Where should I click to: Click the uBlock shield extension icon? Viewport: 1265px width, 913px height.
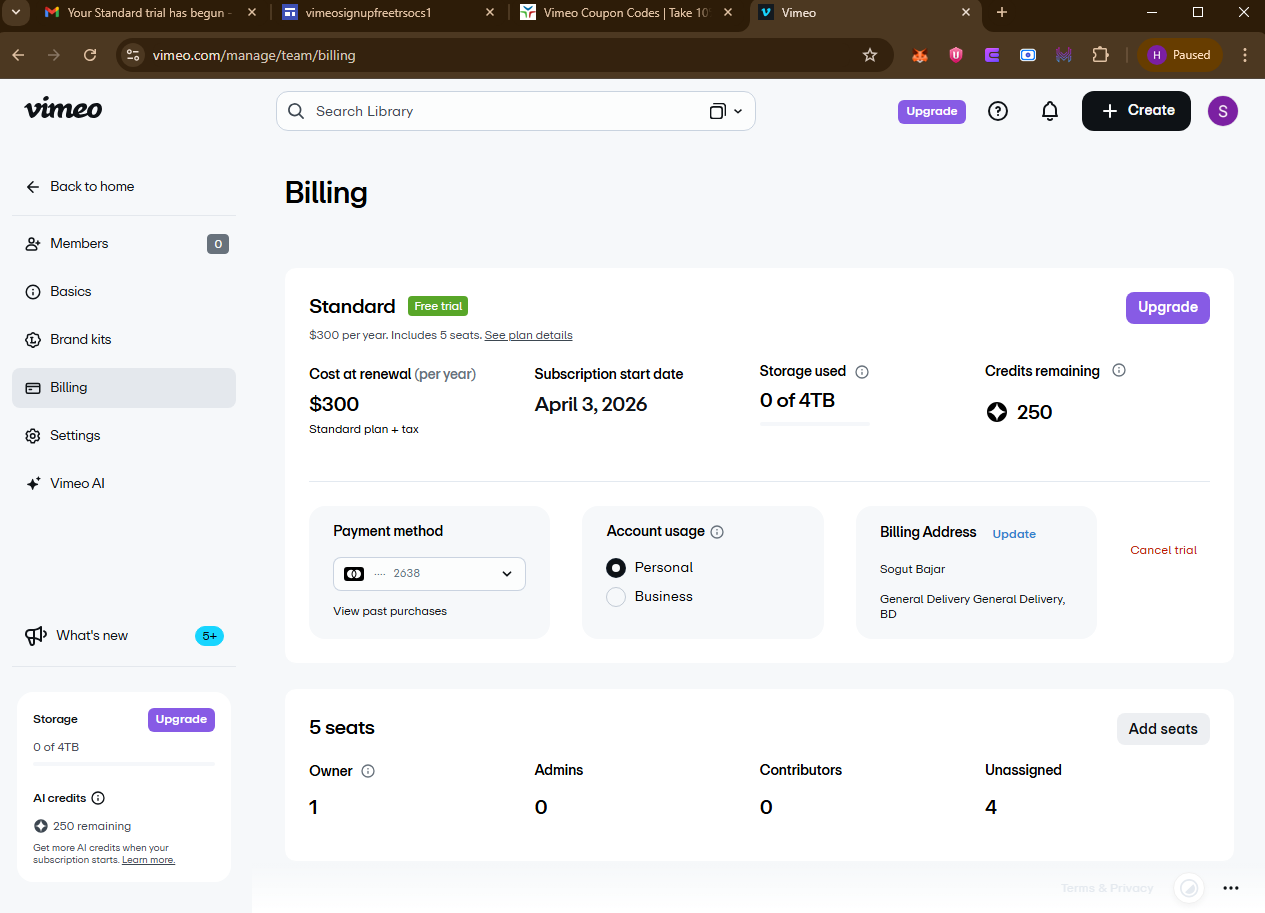pyautogui.click(x=955, y=55)
